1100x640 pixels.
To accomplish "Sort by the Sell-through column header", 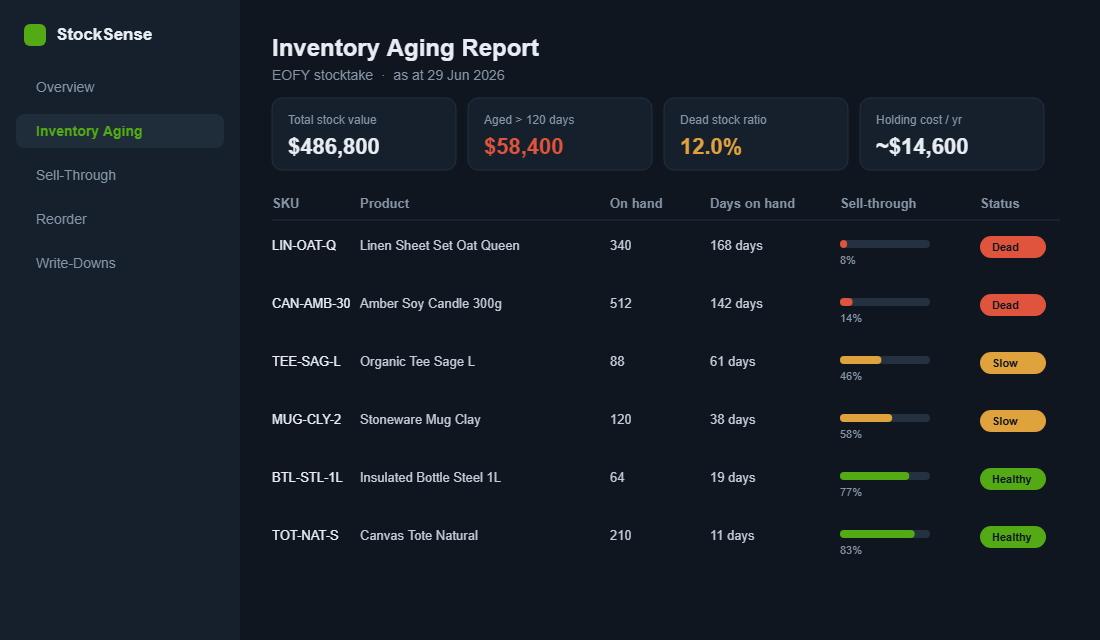I will point(878,204).
